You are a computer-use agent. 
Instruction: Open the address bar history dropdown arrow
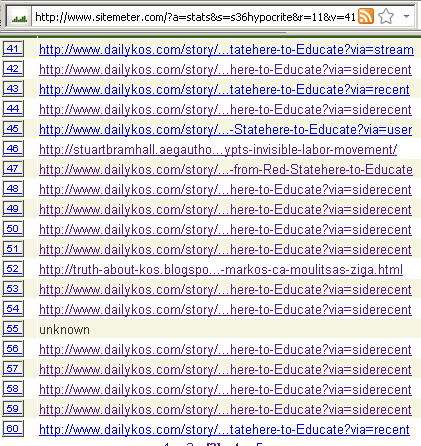pos(406,16)
